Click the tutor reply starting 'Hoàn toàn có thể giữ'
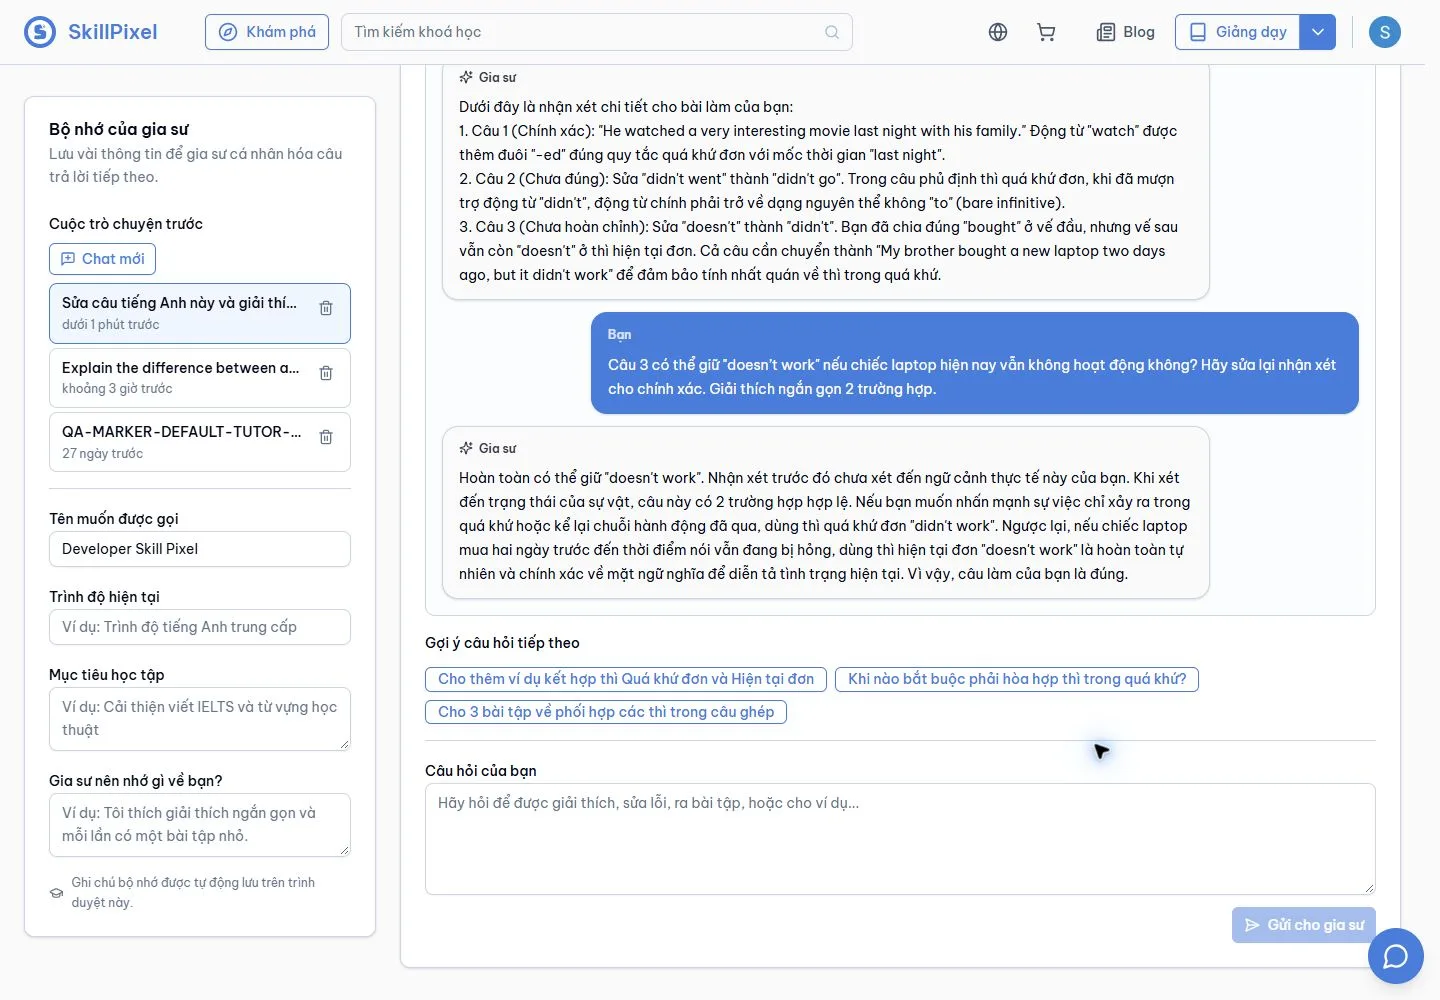Screen dimensions: 1440x1000 coord(826,513)
